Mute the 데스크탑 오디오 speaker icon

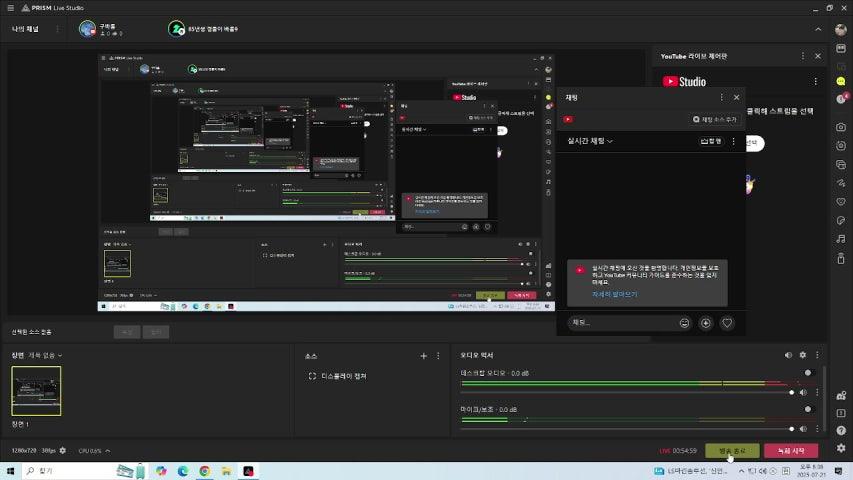pyautogui.click(x=803, y=392)
